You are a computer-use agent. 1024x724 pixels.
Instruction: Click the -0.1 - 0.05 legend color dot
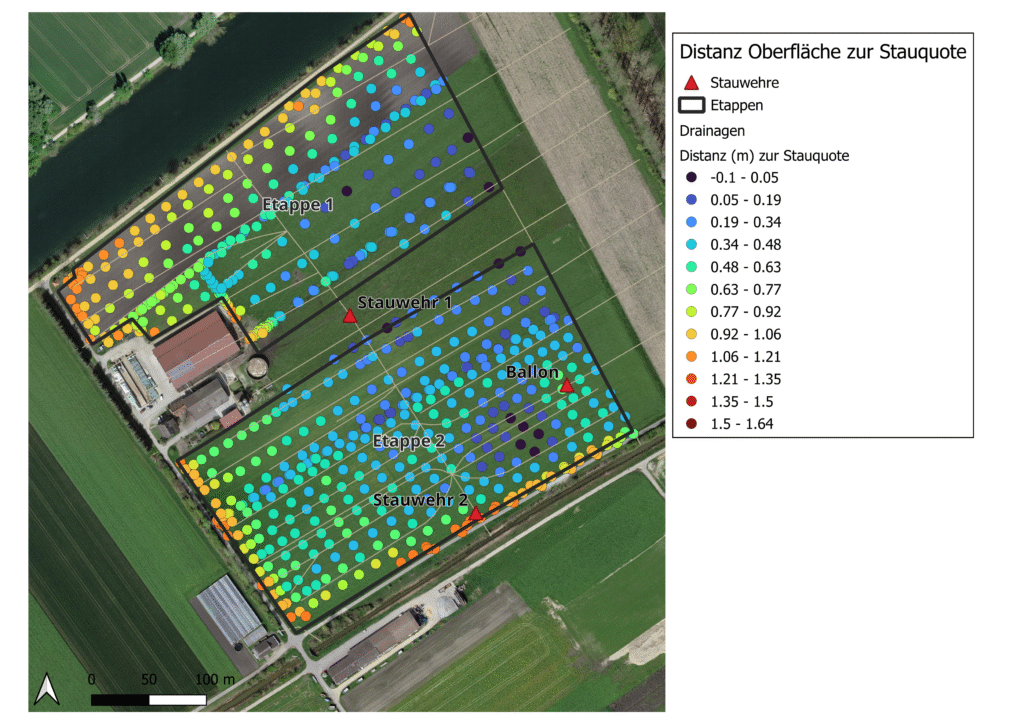pyautogui.click(x=691, y=178)
